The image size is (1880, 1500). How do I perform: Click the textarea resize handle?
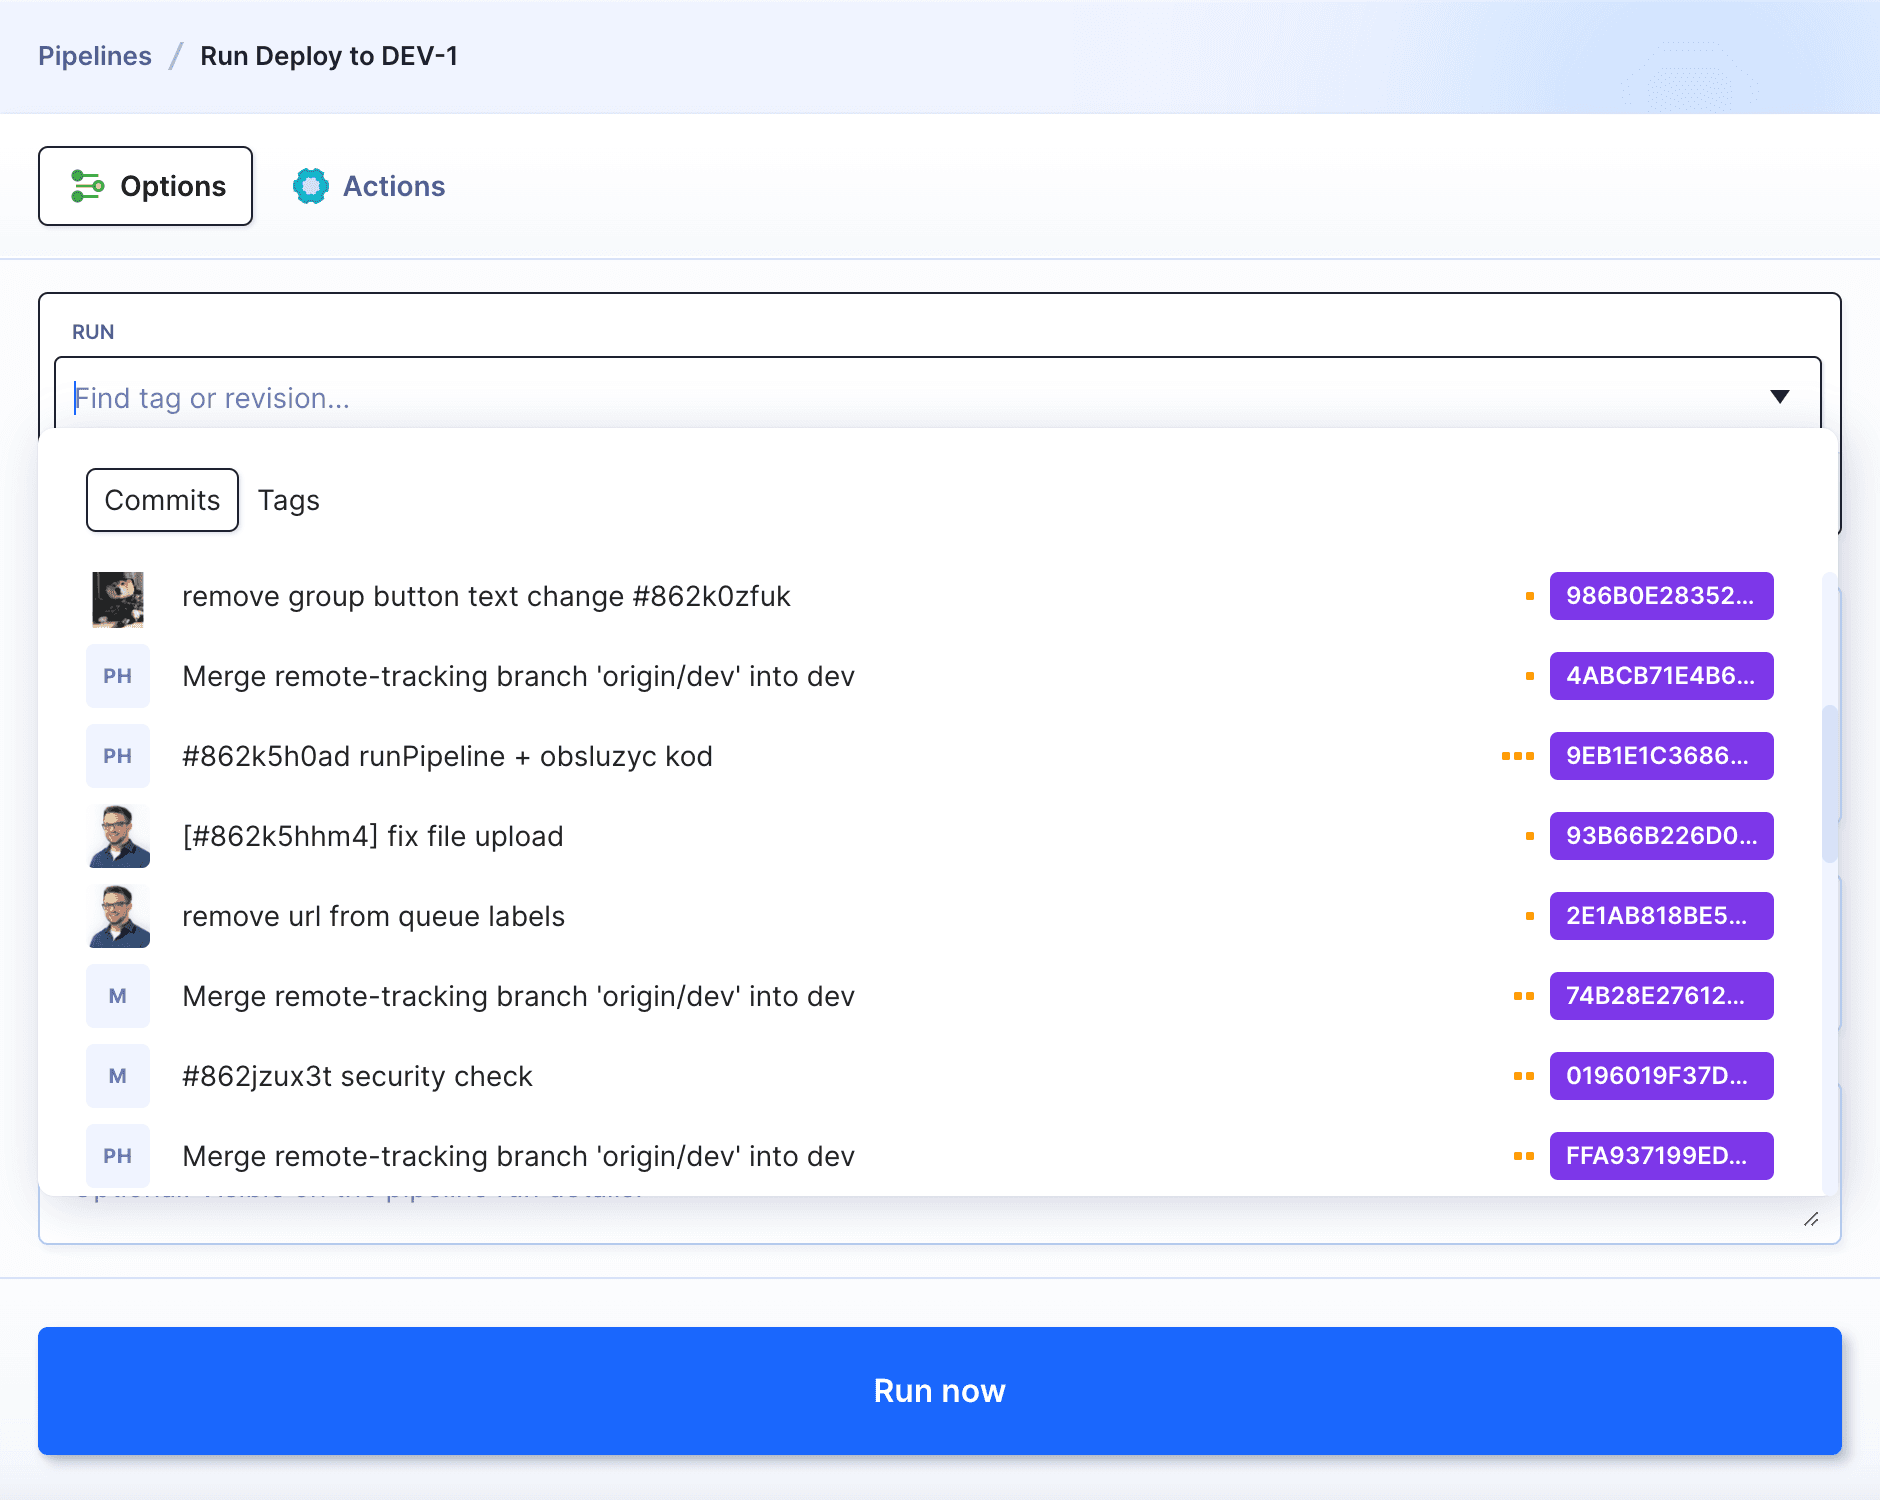(1811, 1219)
